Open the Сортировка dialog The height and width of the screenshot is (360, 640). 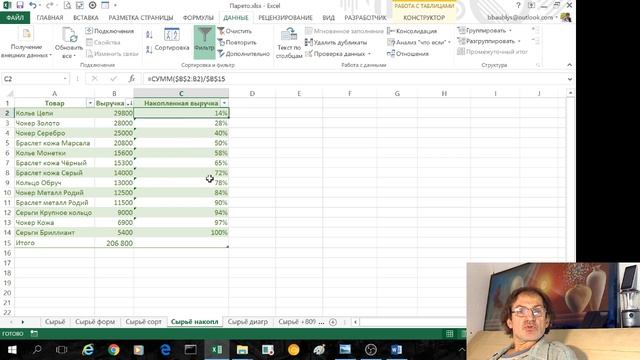[172, 40]
